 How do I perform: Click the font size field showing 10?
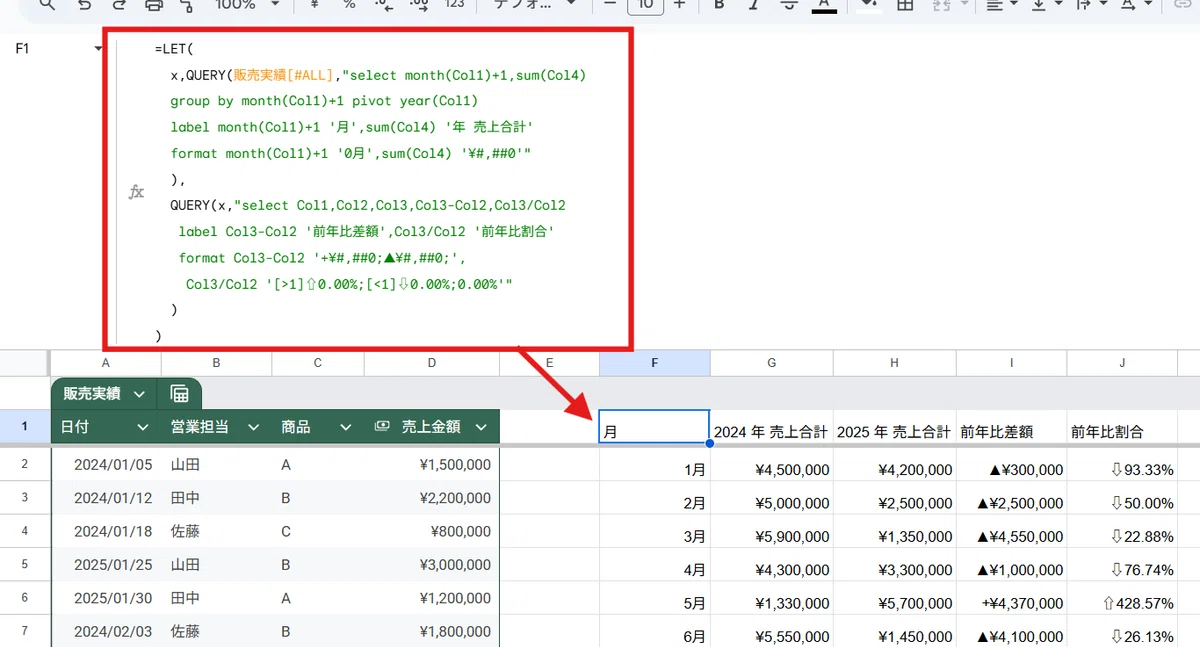tap(646, 5)
